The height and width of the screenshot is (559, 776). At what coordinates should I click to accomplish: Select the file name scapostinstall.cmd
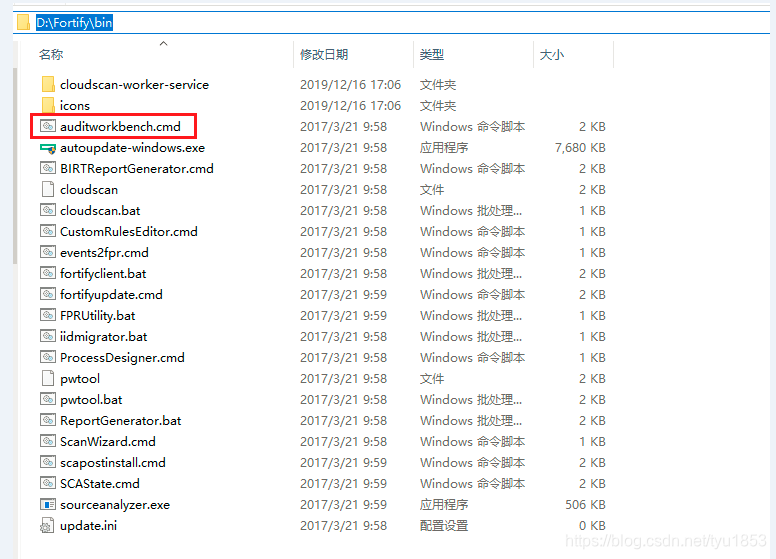113,463
